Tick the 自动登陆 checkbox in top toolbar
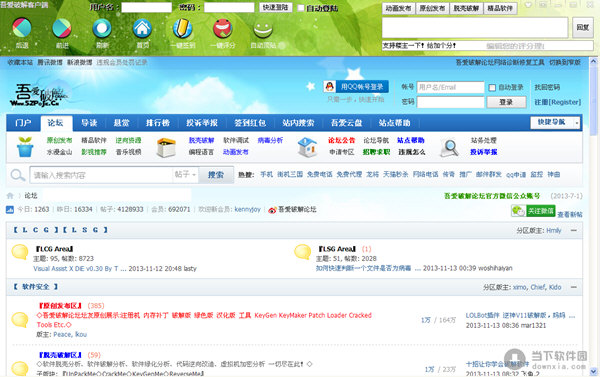Screen dimensions: 600x377 (x=301, y=8)
